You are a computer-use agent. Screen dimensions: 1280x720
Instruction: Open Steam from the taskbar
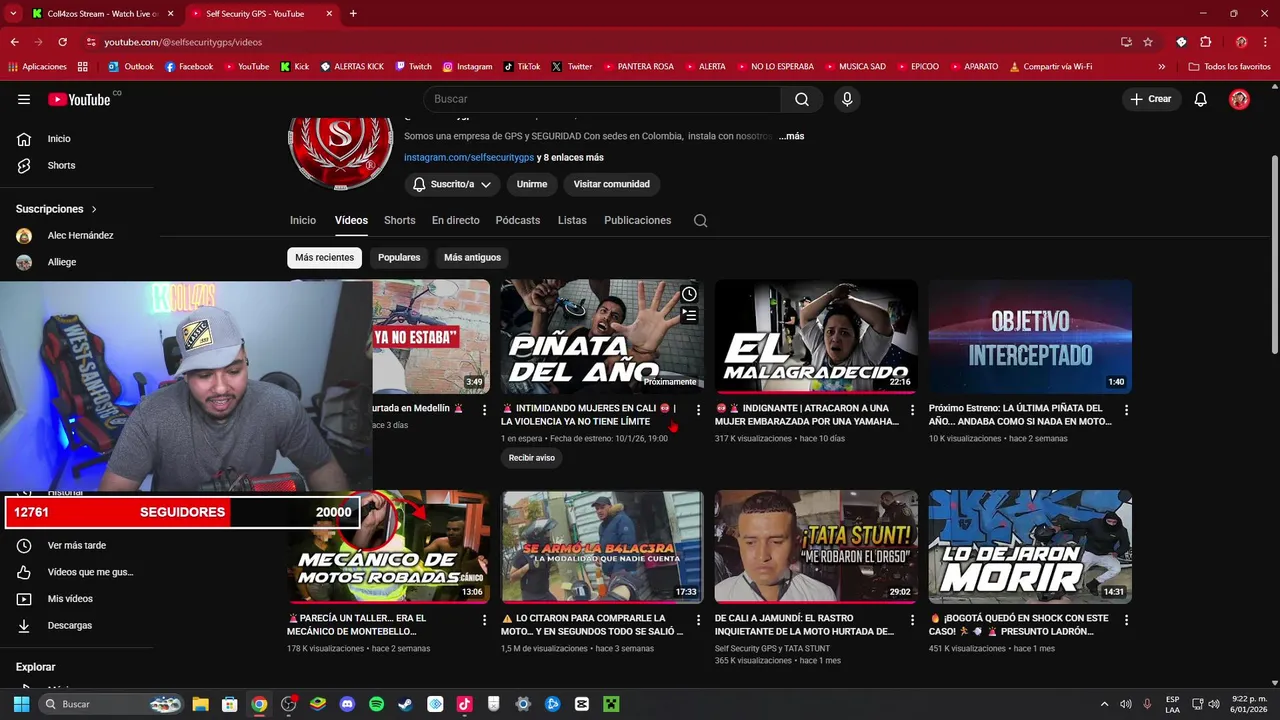(x=405, y=704)
